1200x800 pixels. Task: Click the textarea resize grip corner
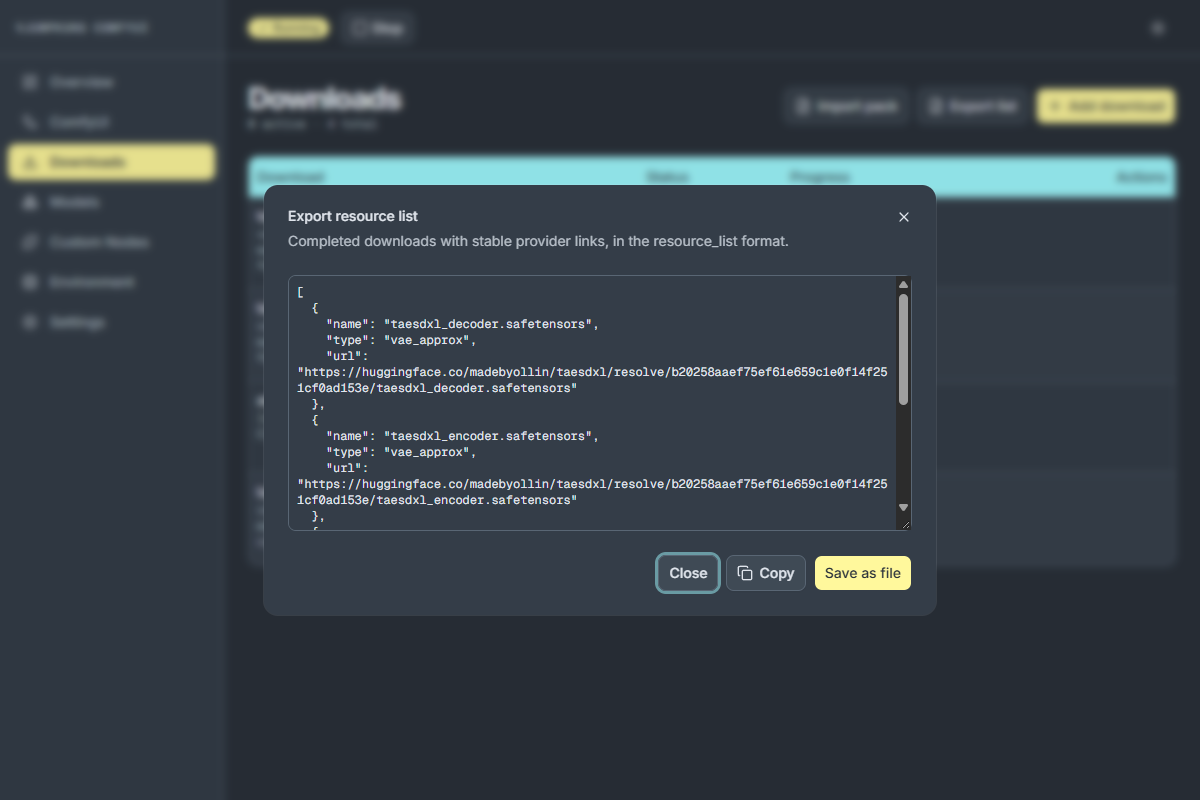[x=904, y=523]
